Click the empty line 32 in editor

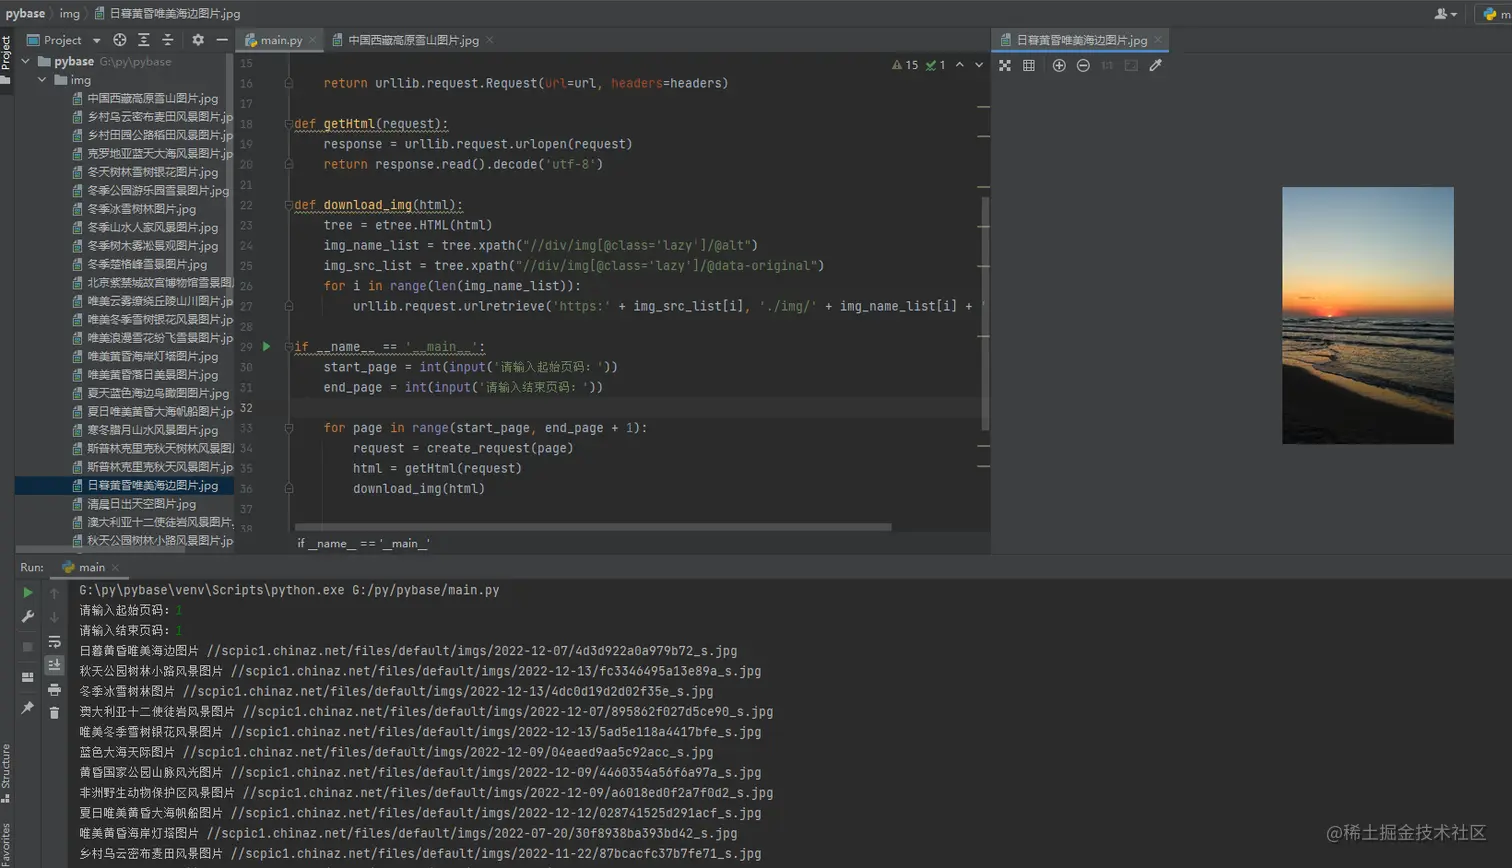pyautogui.click(x=637, y=407)
